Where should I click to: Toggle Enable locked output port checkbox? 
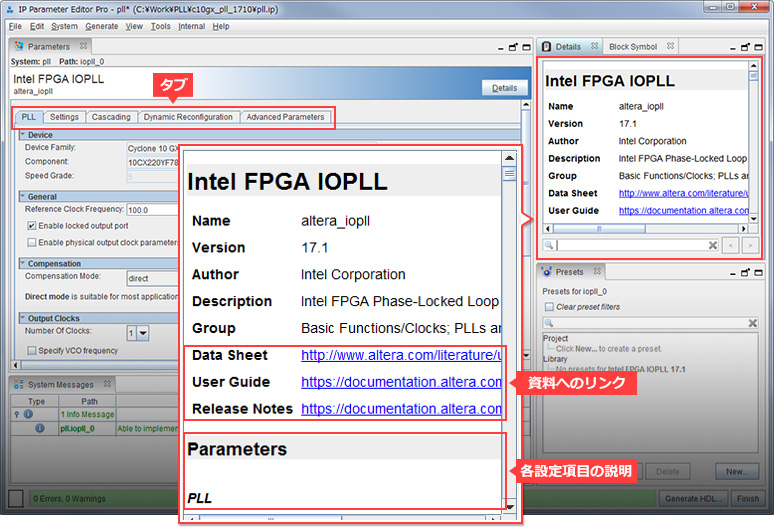[32, 226]
